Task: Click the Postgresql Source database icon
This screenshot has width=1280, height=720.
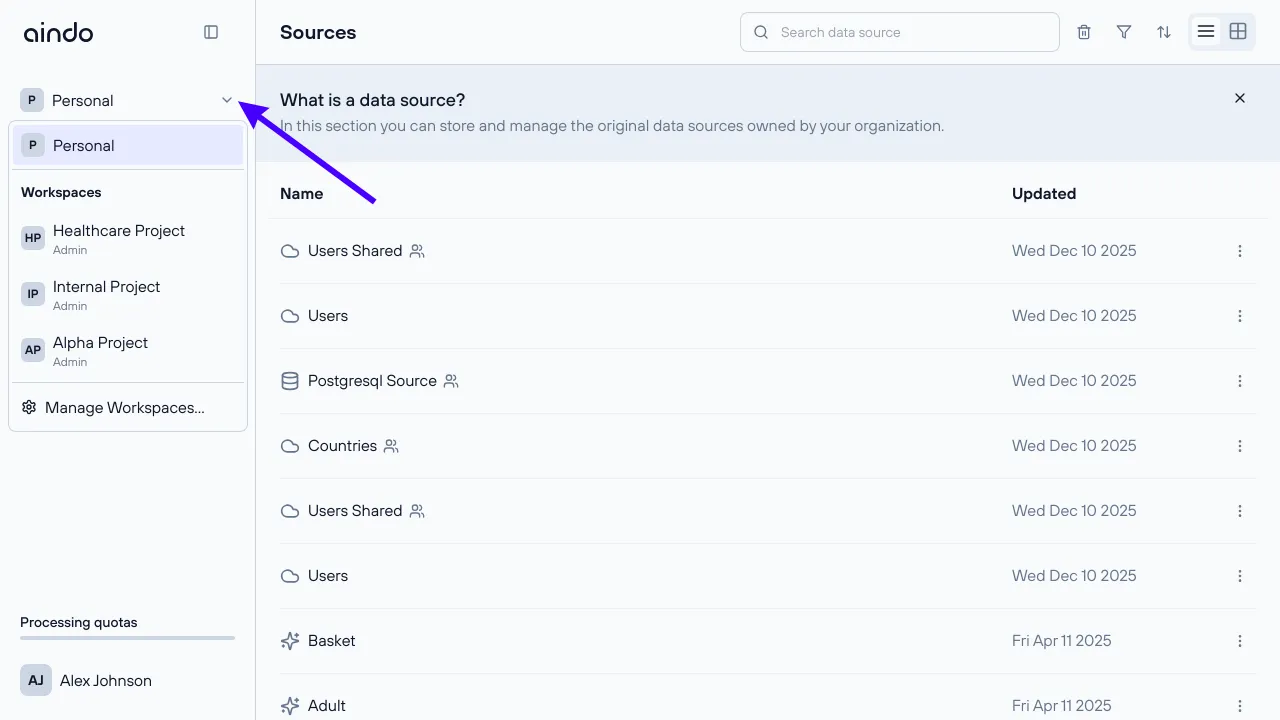Action: 290,381
